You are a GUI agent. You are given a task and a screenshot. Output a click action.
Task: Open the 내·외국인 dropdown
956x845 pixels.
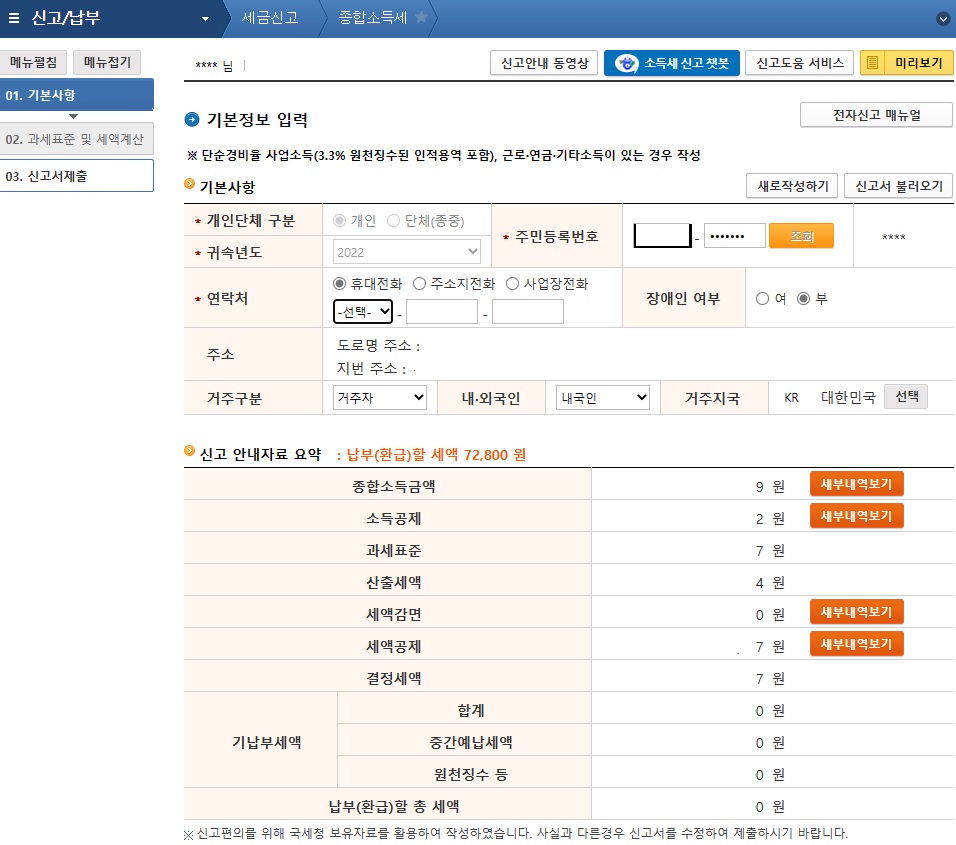point(600,397)
